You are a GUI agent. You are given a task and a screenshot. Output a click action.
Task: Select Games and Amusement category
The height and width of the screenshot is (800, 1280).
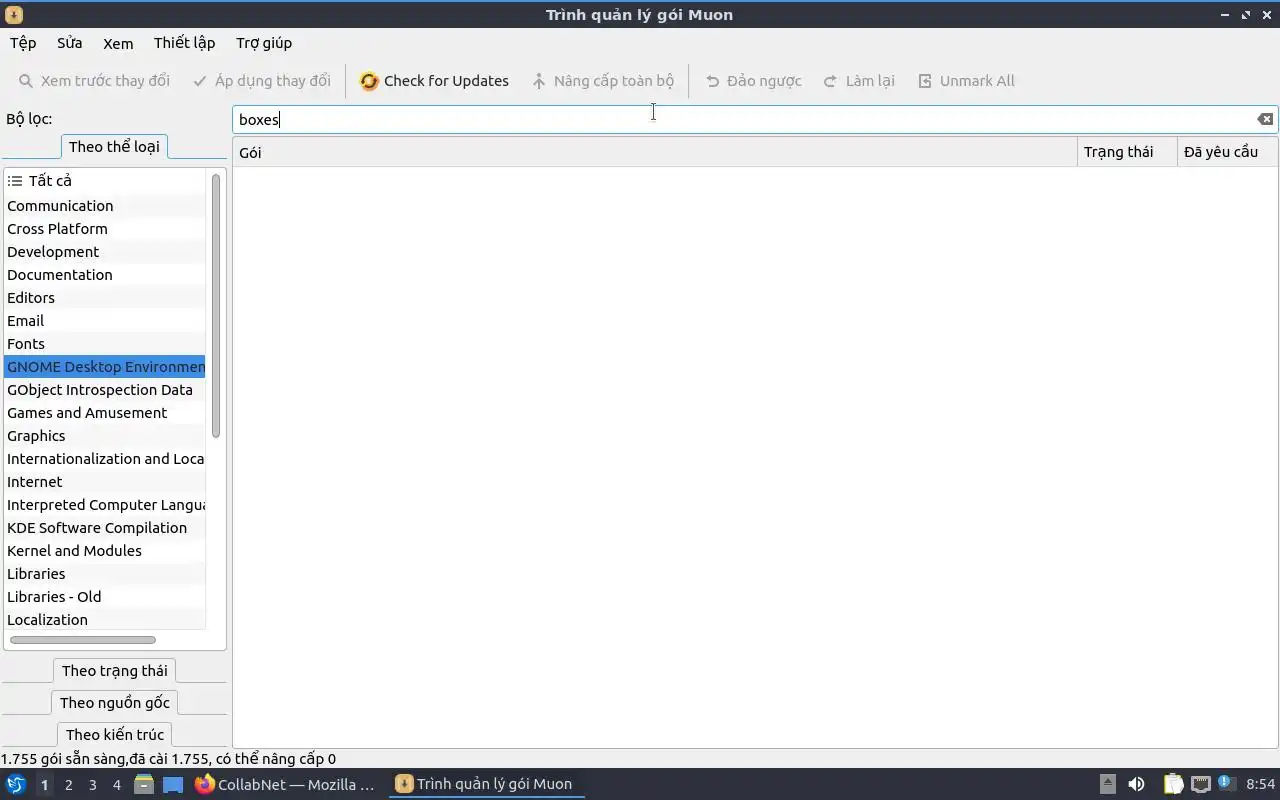[105, 413]
